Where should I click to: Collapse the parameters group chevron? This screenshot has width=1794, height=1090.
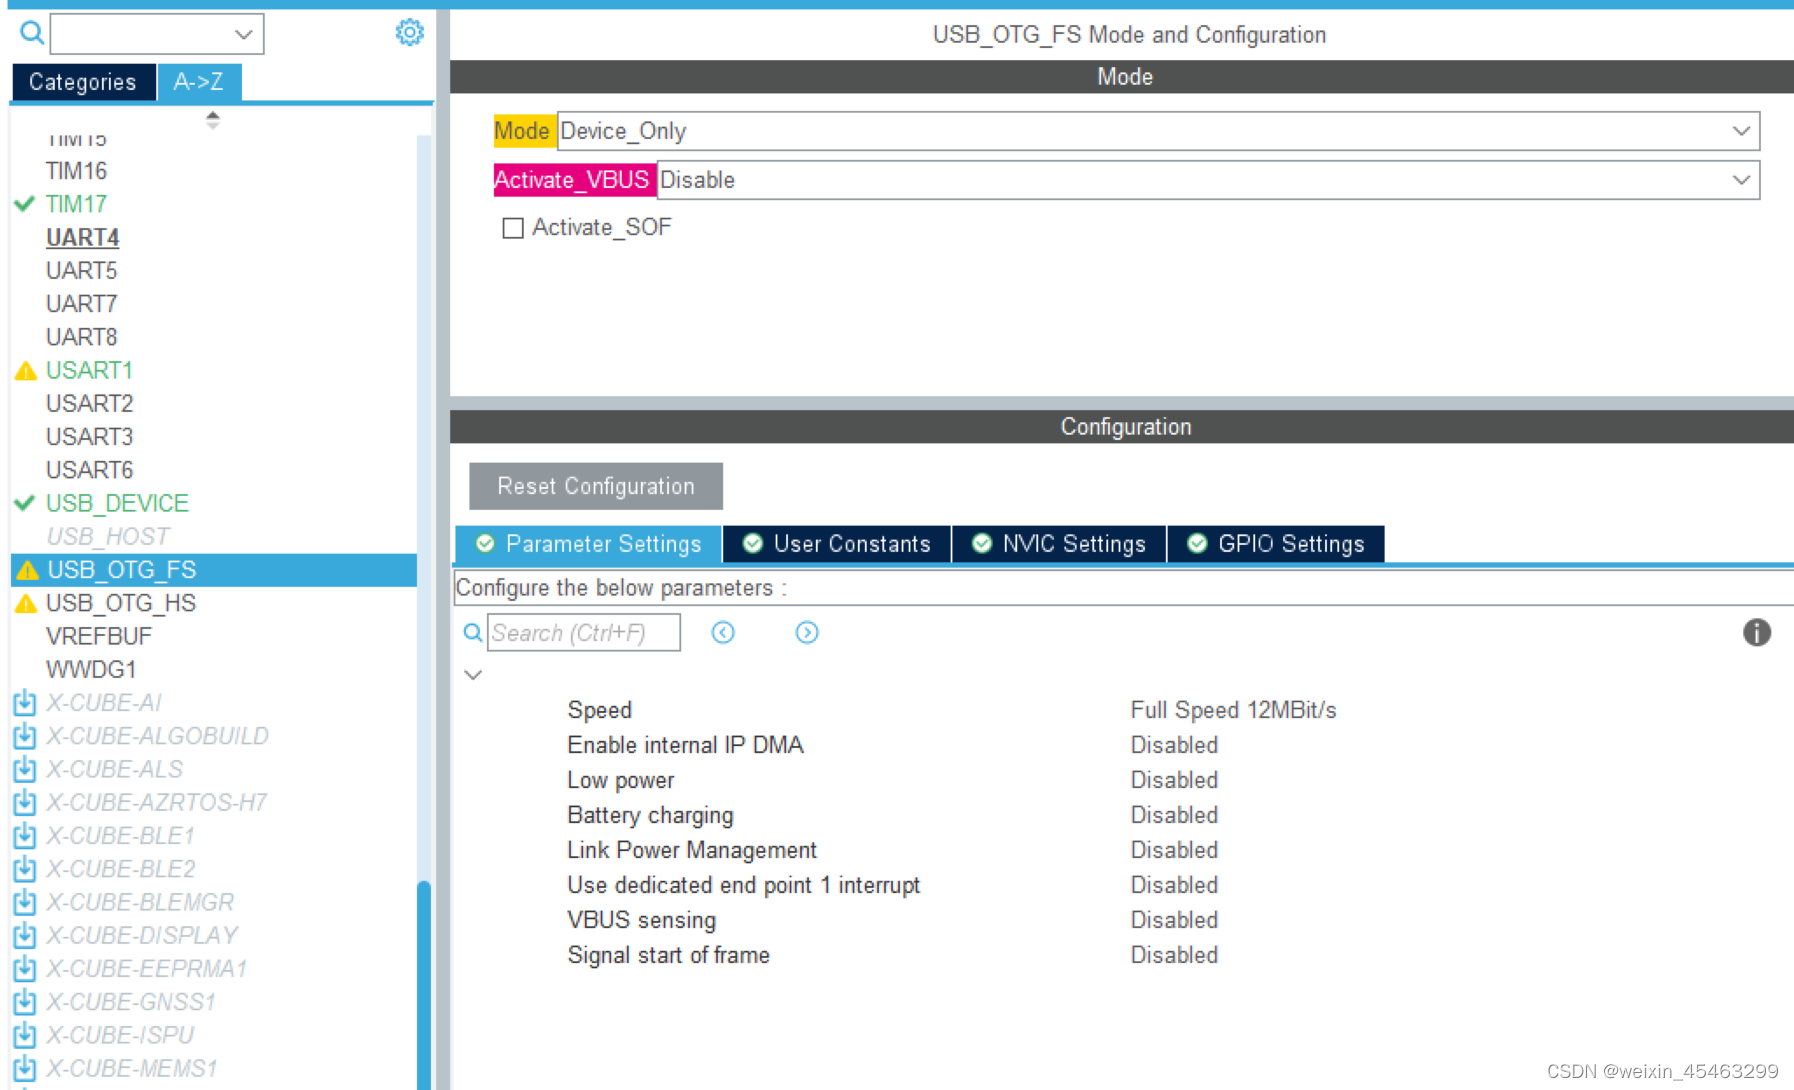point(473,675)
